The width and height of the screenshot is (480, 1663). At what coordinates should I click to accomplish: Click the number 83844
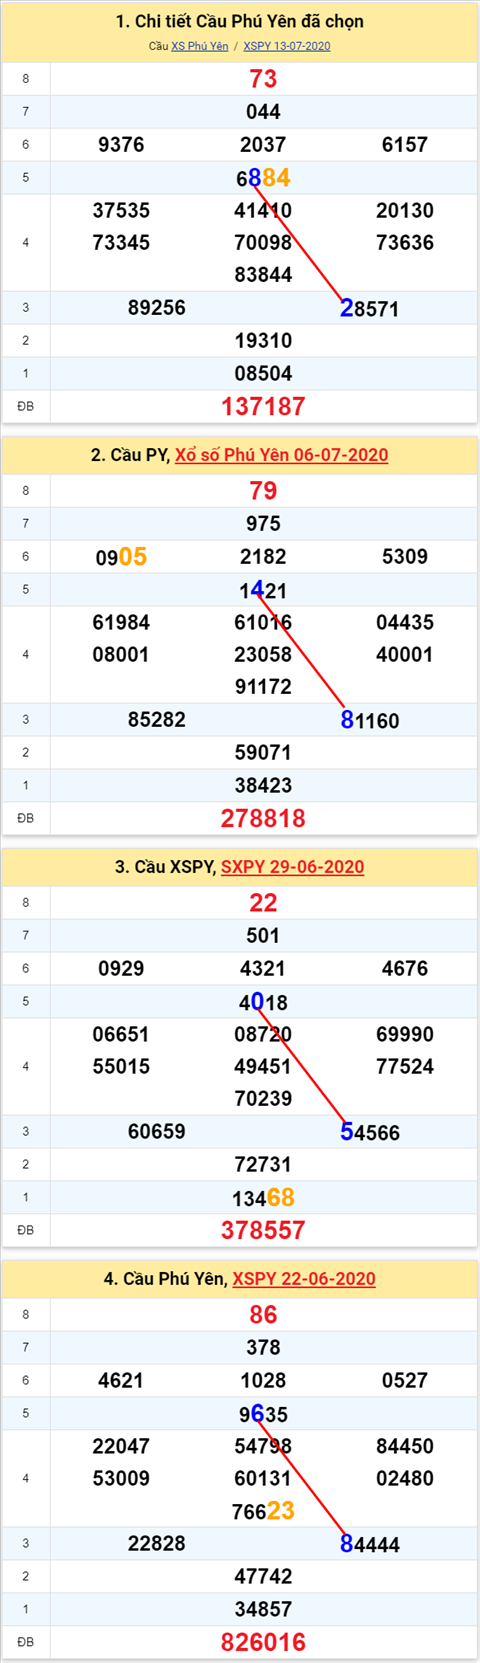263,275
